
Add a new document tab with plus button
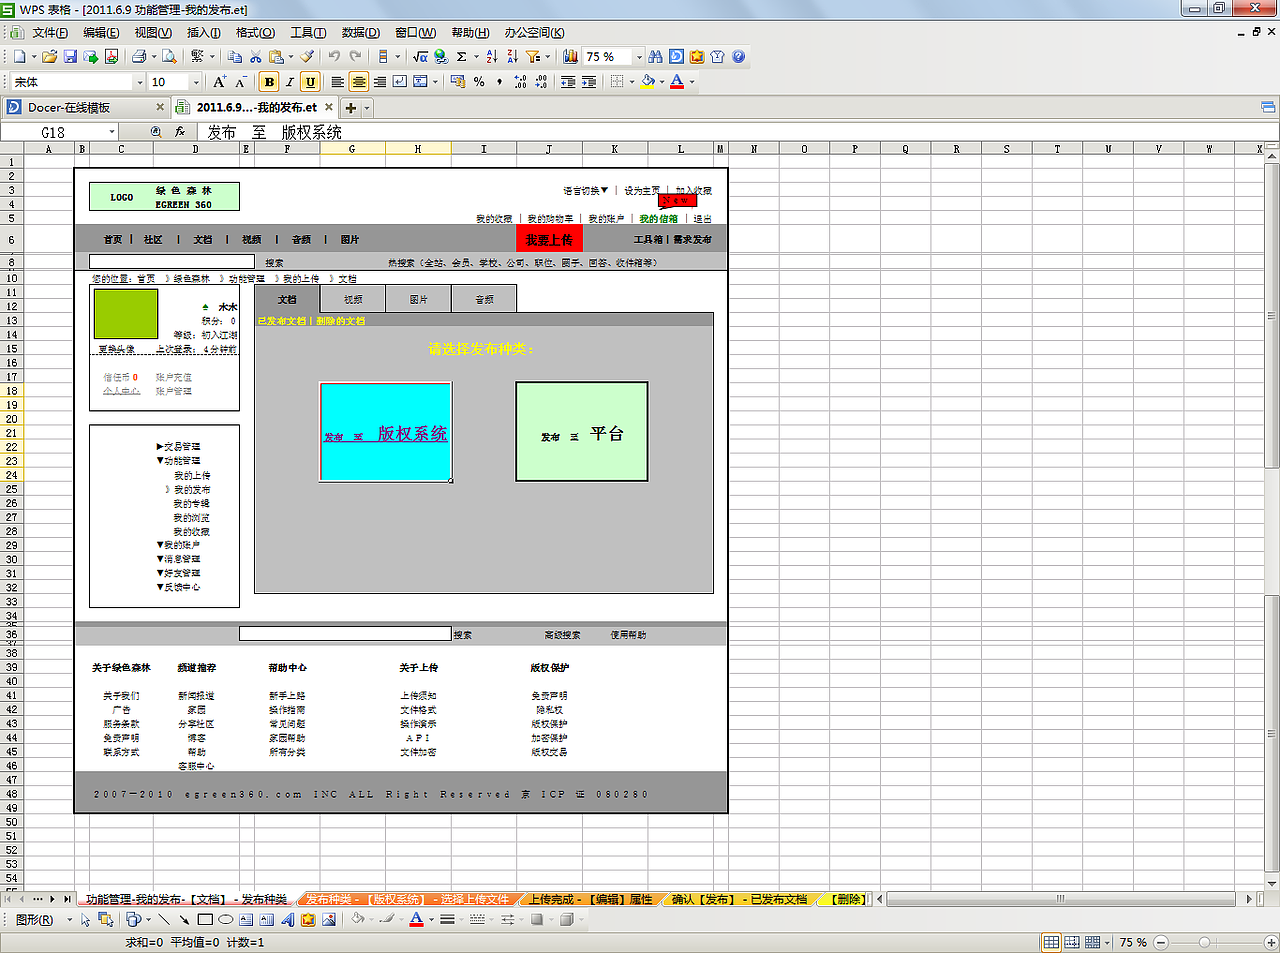click(351, 108)
